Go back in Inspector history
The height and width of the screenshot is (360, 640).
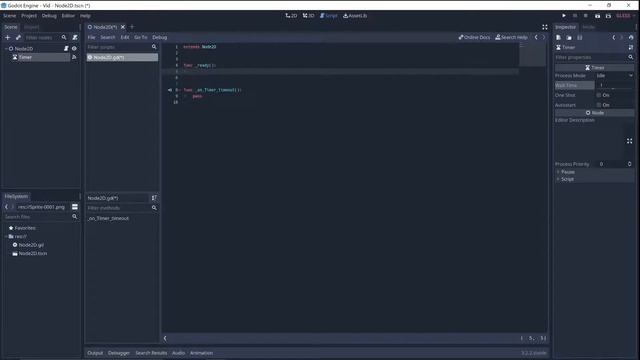(x=613, y=37)
